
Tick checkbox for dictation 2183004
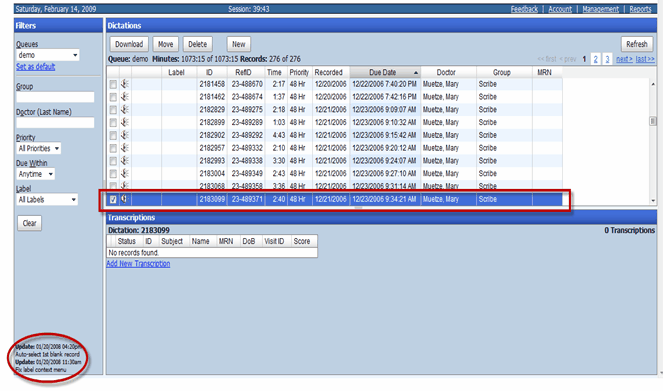(x=113, y=174)
